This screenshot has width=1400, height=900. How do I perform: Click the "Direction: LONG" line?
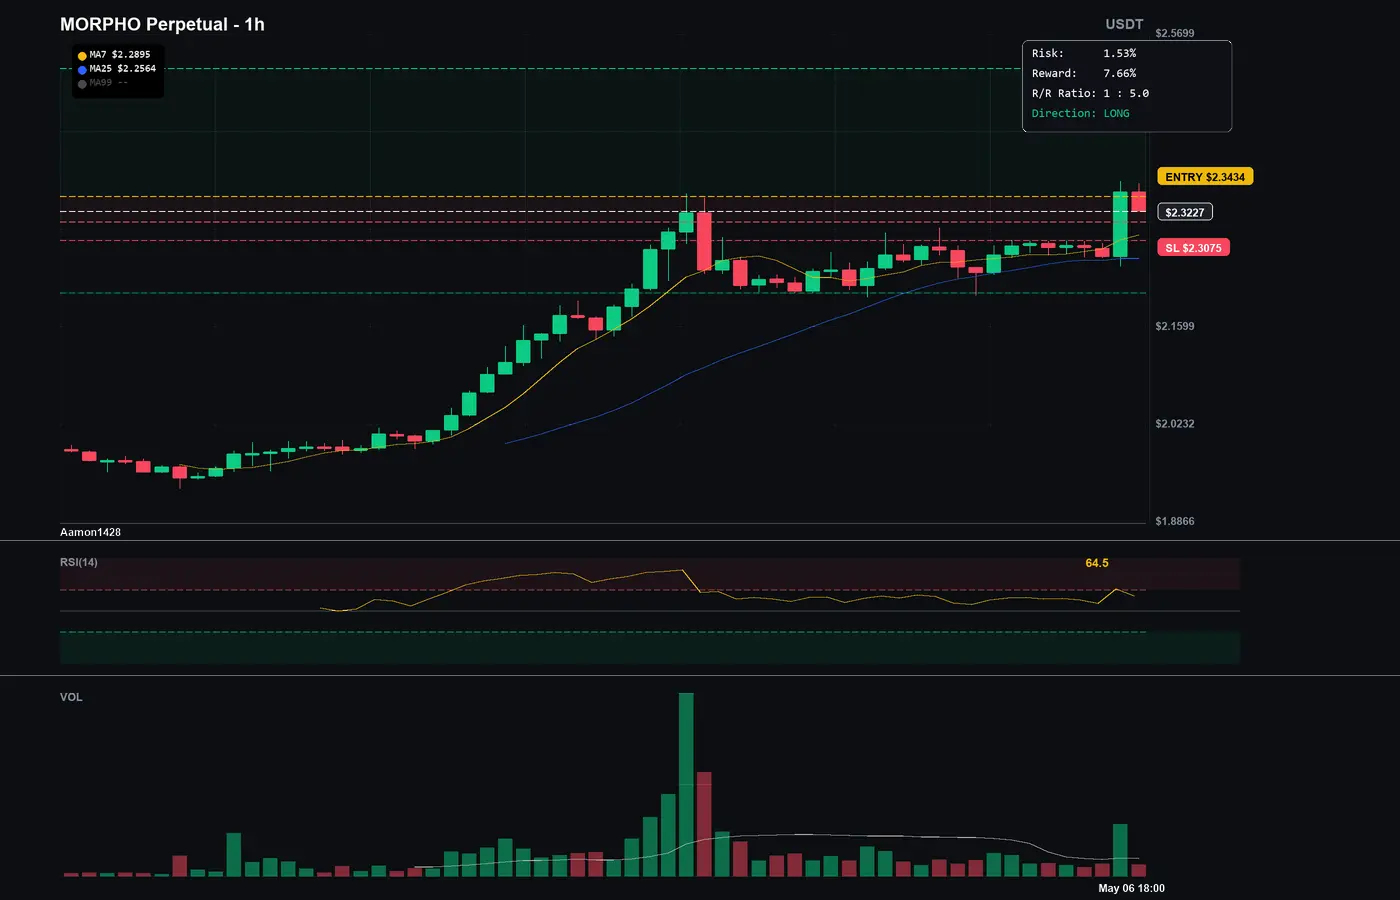coord(1081,113)
